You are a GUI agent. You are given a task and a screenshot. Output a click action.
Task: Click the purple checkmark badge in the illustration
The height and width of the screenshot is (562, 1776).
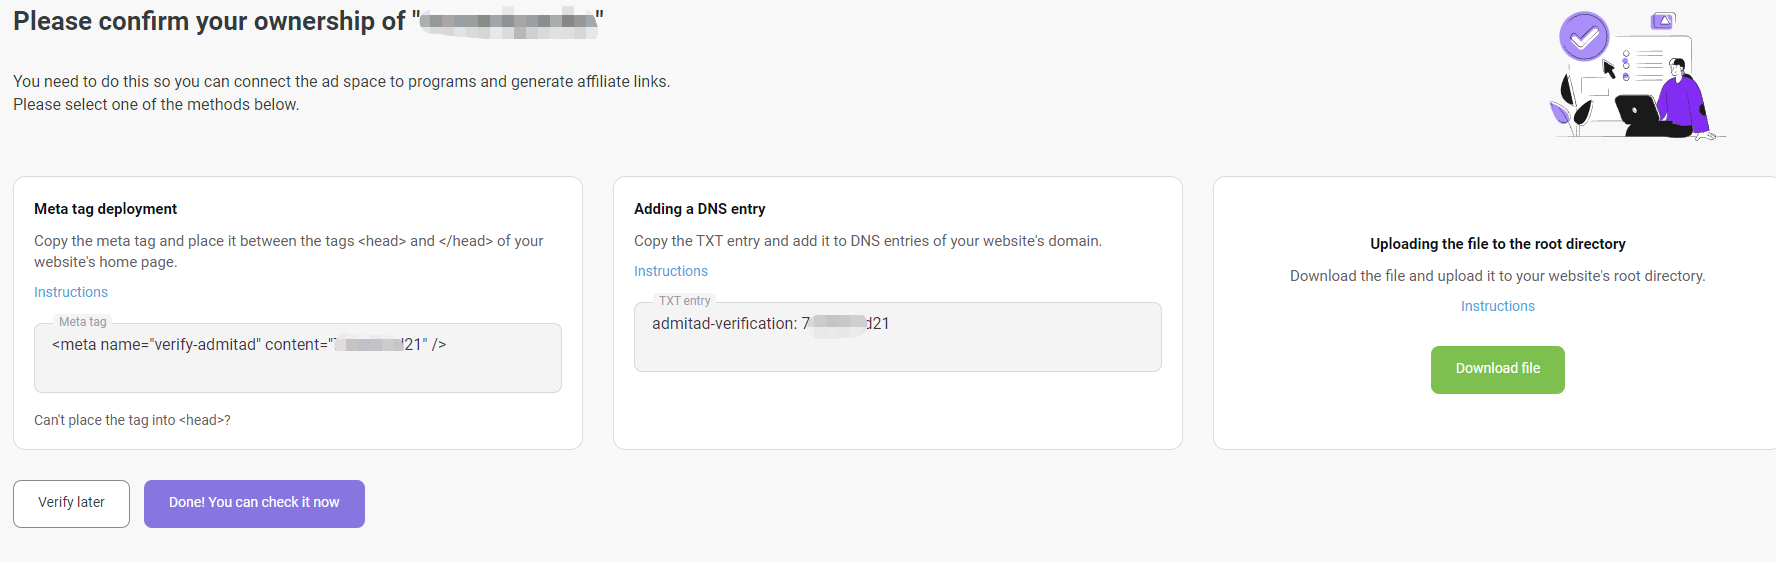(x=1584, y=37)
